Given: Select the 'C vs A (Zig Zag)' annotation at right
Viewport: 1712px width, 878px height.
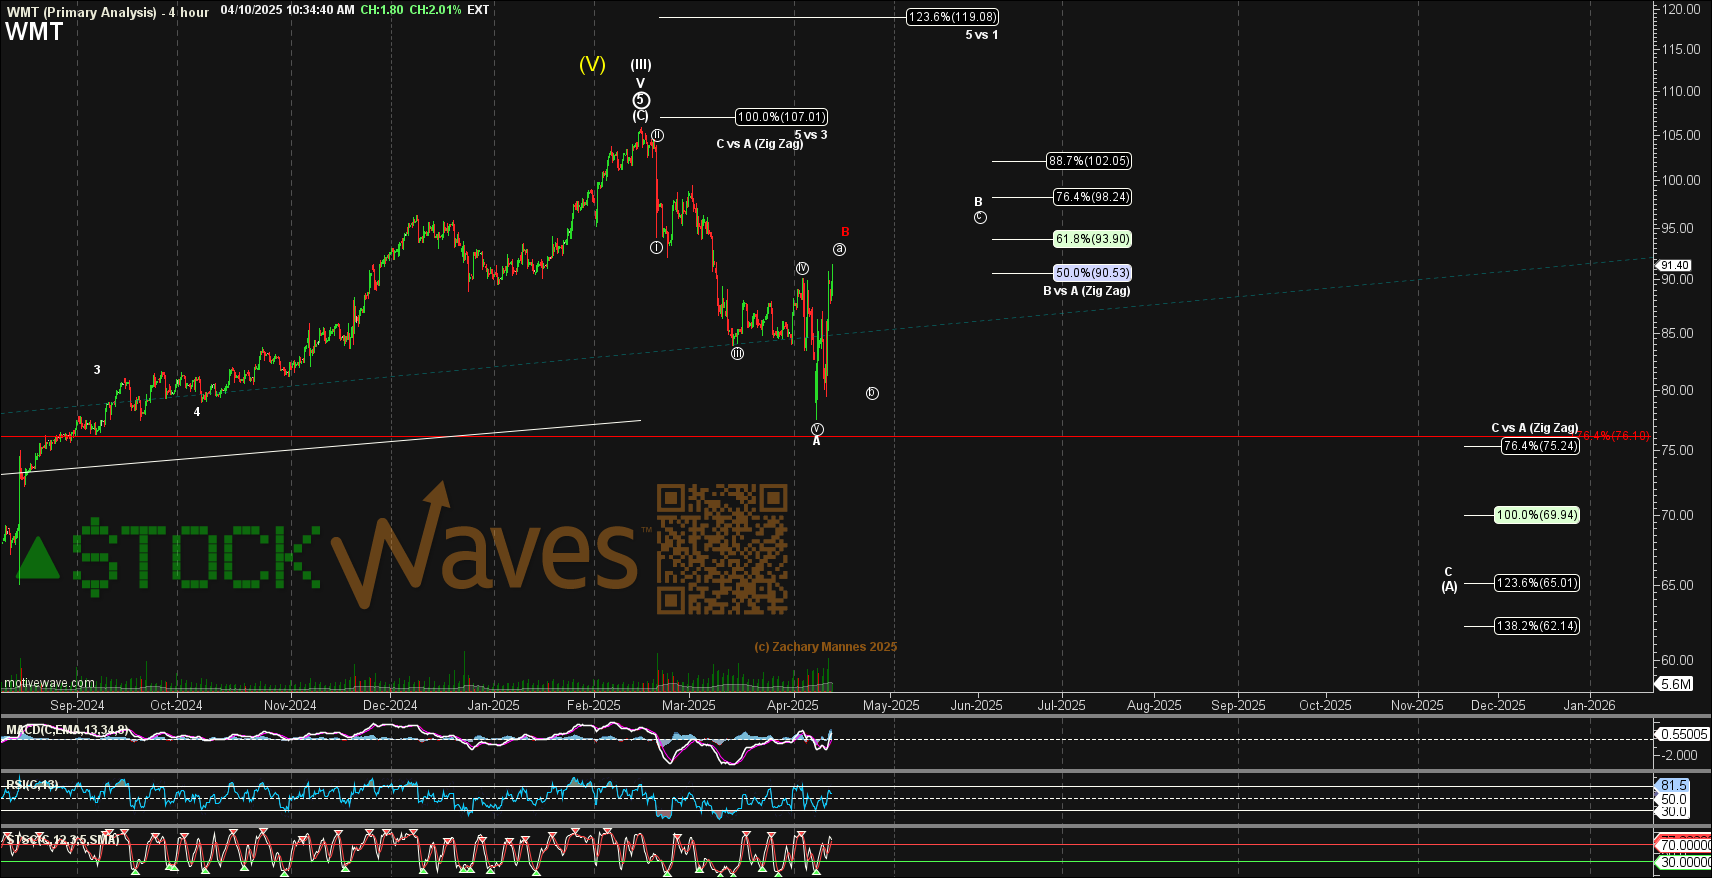Looking at the screenshot, I should coord(1534,428).
